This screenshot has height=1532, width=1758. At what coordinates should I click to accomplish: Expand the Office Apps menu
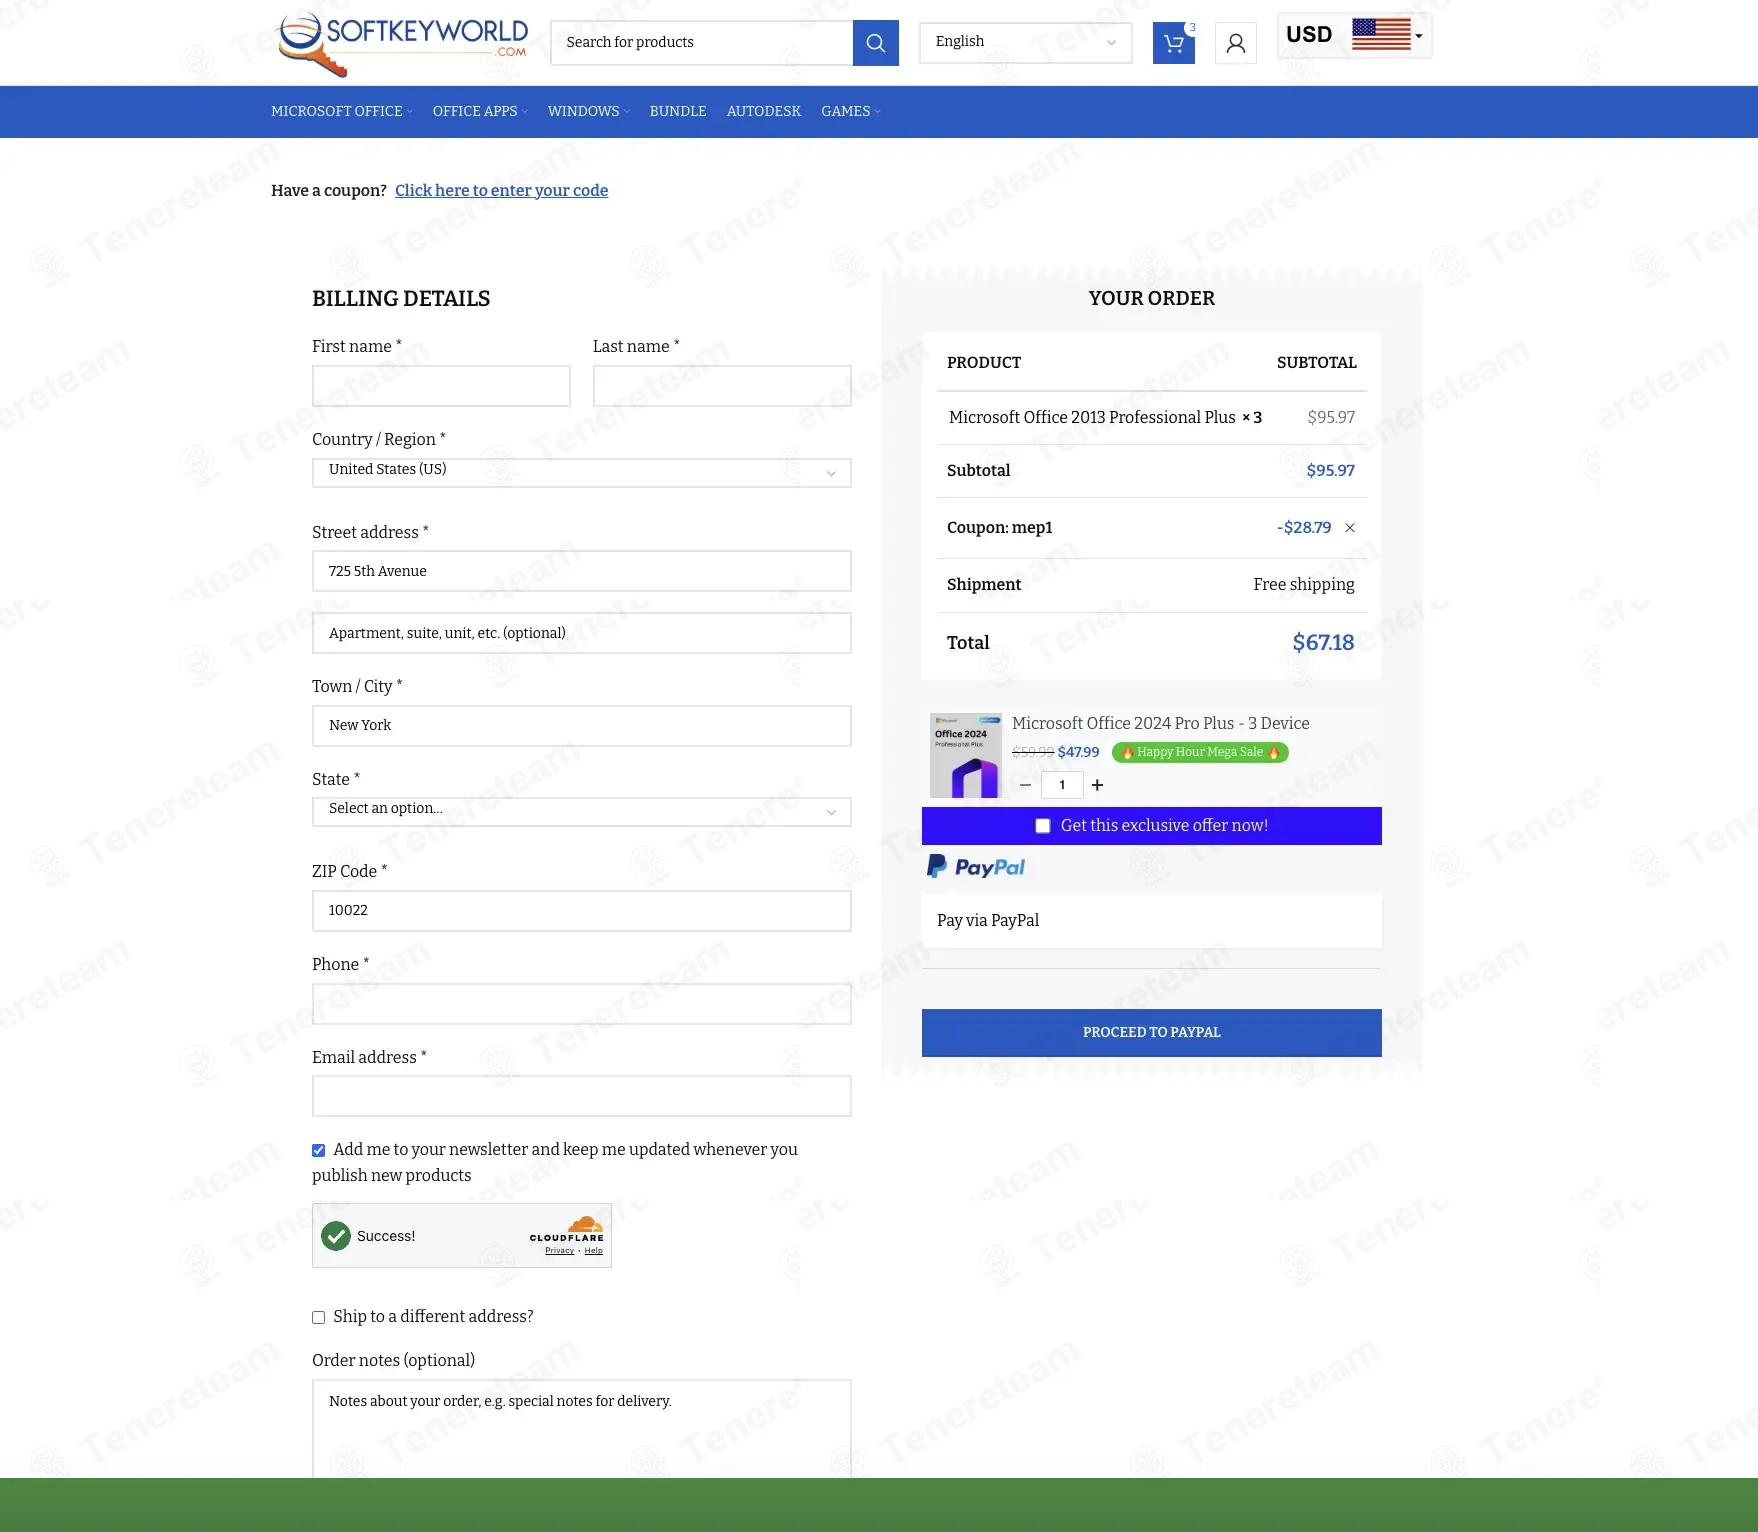click(480, 111)
